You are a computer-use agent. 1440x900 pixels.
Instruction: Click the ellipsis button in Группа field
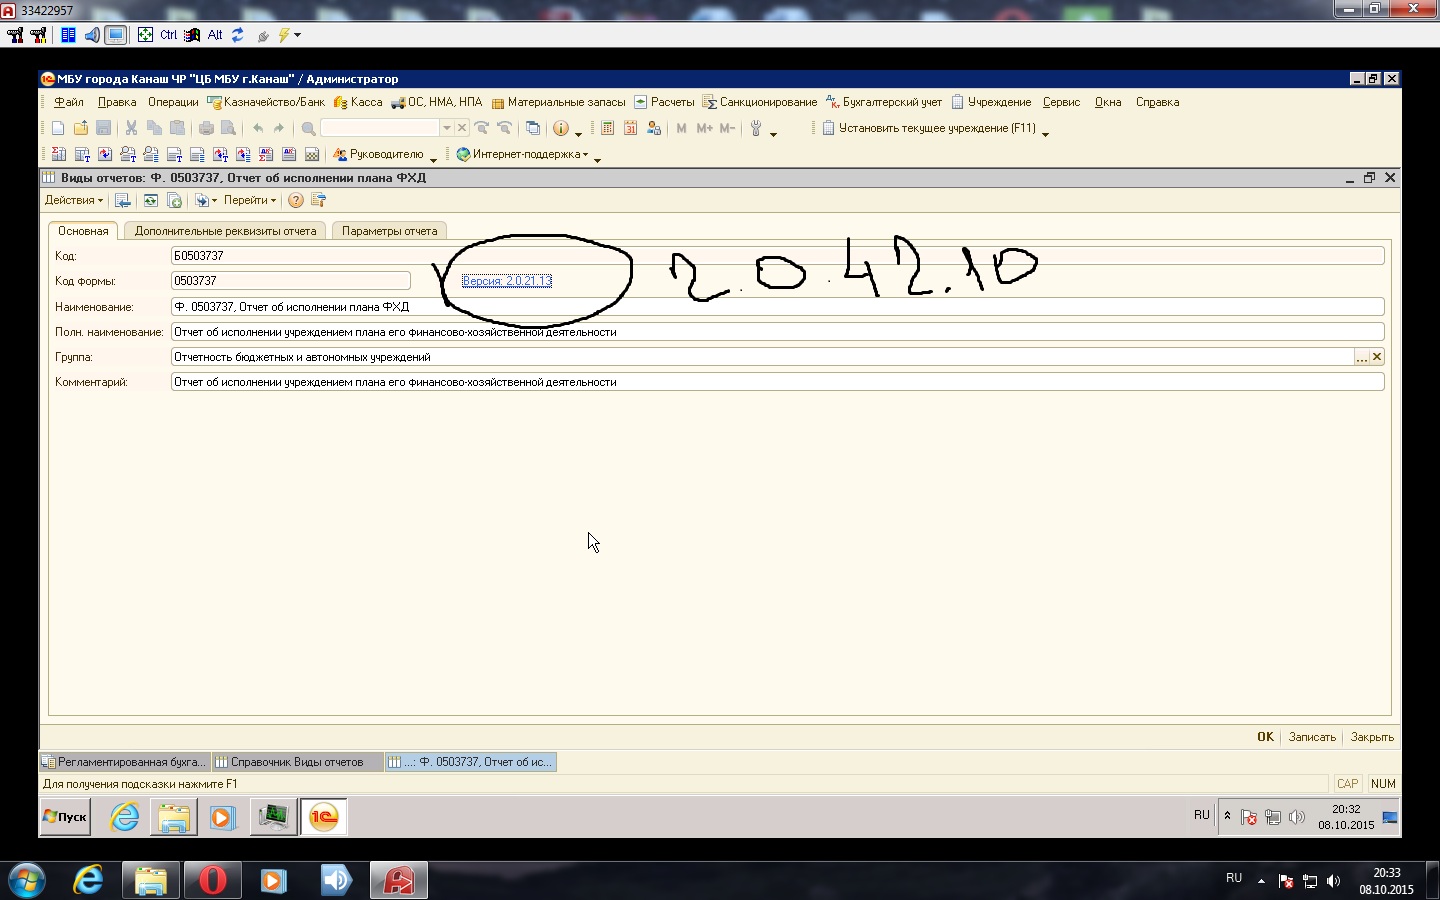(x=1361, y=357)
